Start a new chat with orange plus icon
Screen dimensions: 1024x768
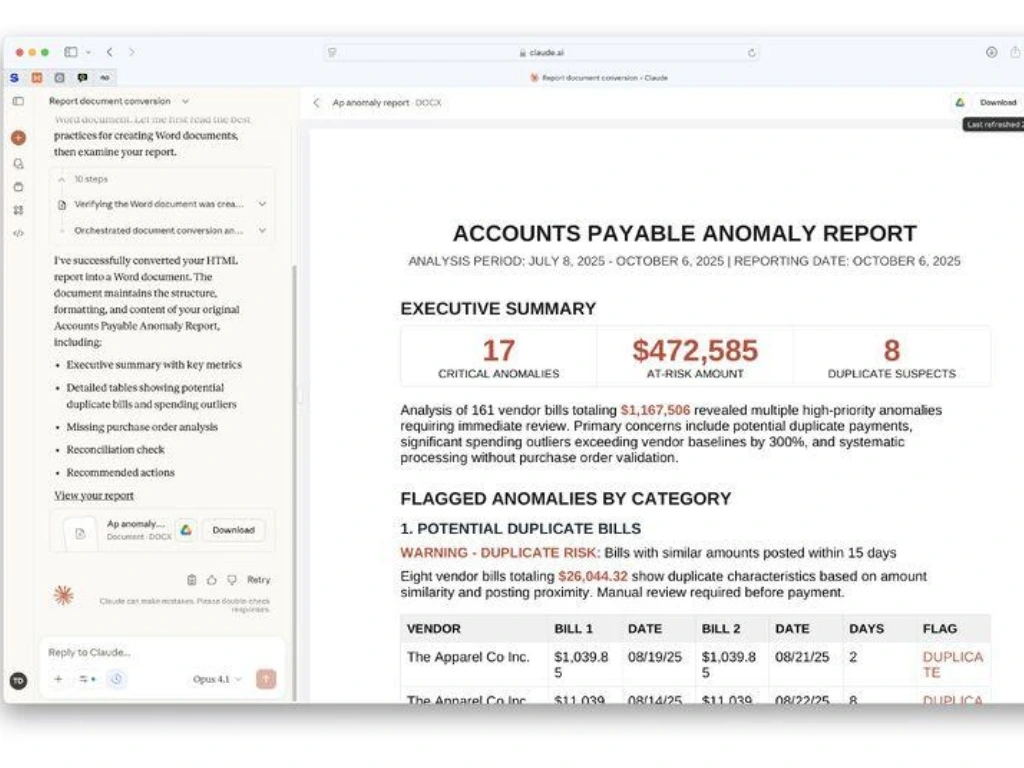coord(19,138)
